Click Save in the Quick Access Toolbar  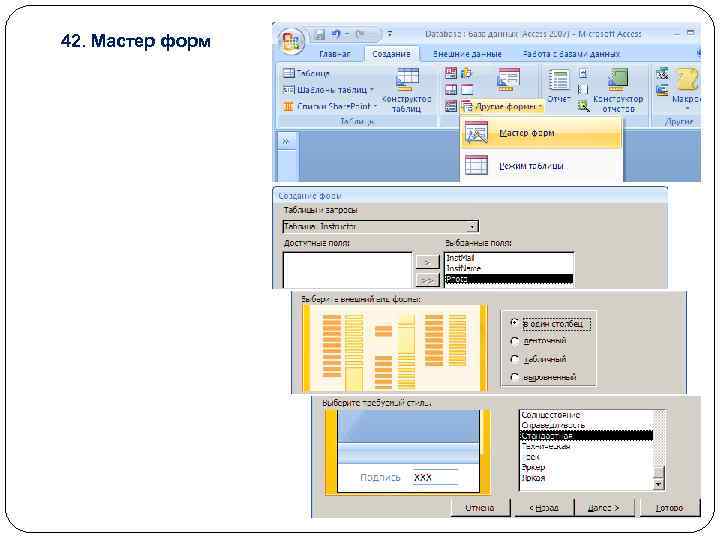click(x=320, y=34)
